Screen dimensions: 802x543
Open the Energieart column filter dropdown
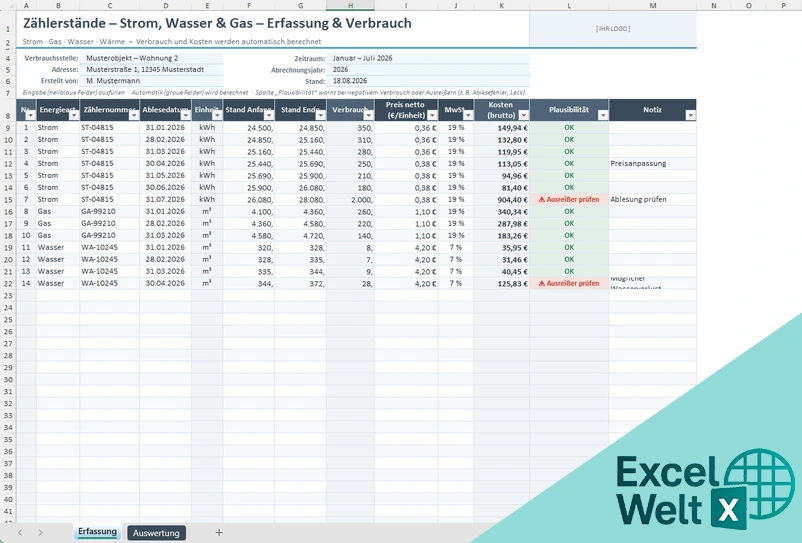point(74,116)
